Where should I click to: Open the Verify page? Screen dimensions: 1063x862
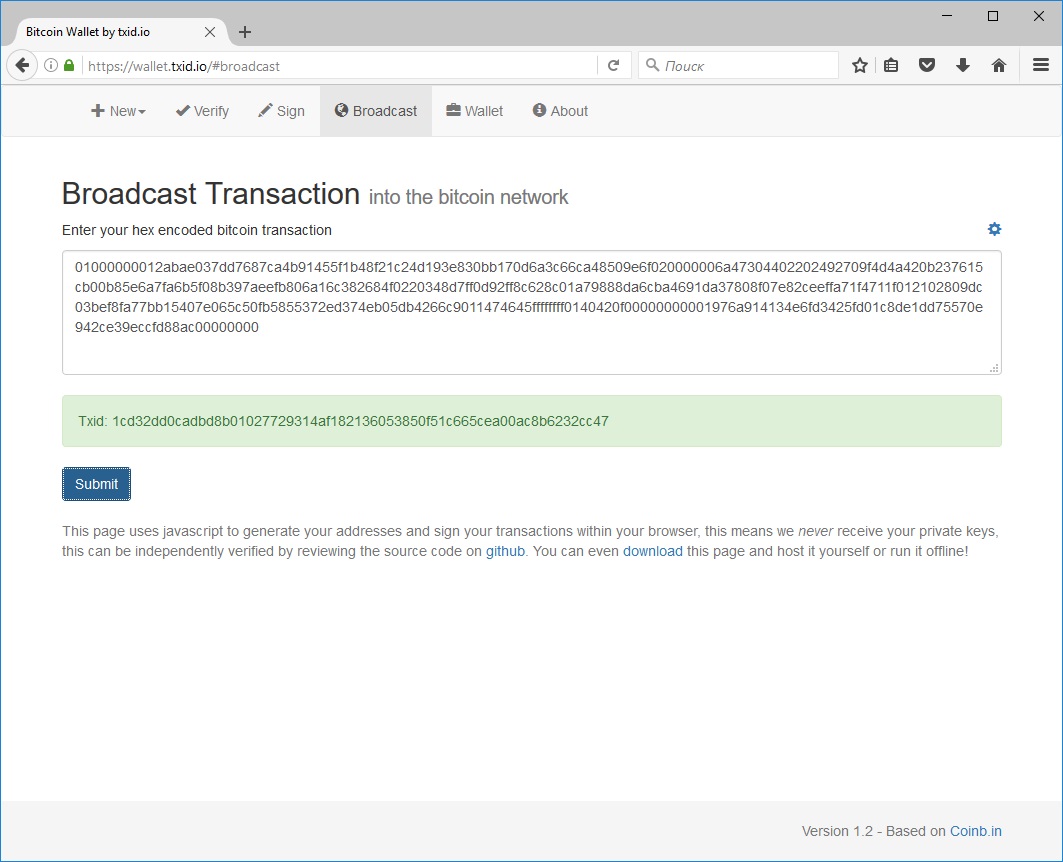tap(202, 111)
